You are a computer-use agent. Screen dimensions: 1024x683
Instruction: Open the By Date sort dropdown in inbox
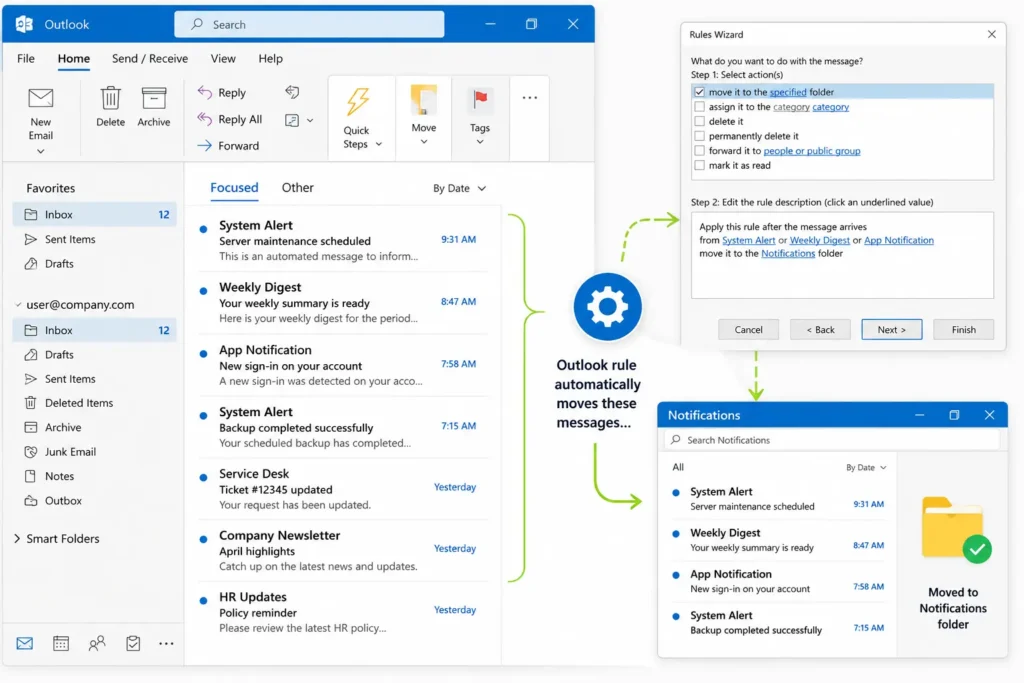(x=459, y=188)
